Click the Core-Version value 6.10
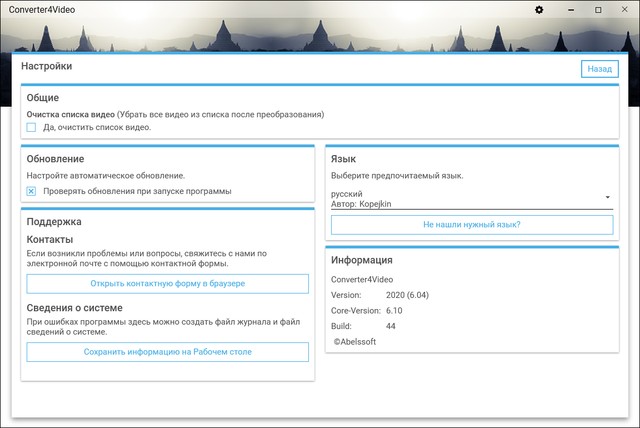Screen dimensions: 640x428 click(395, 311)
